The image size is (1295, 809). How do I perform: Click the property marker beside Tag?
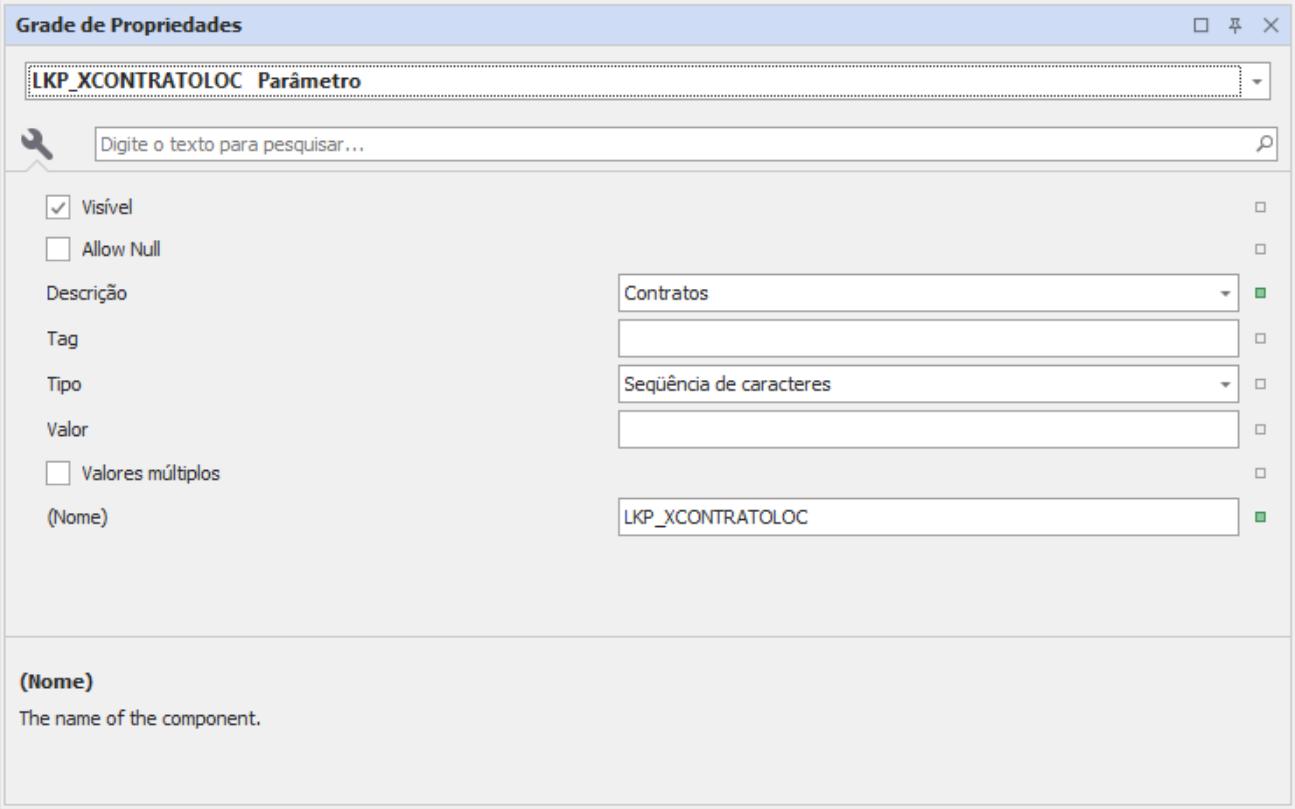click(1260, 339)
